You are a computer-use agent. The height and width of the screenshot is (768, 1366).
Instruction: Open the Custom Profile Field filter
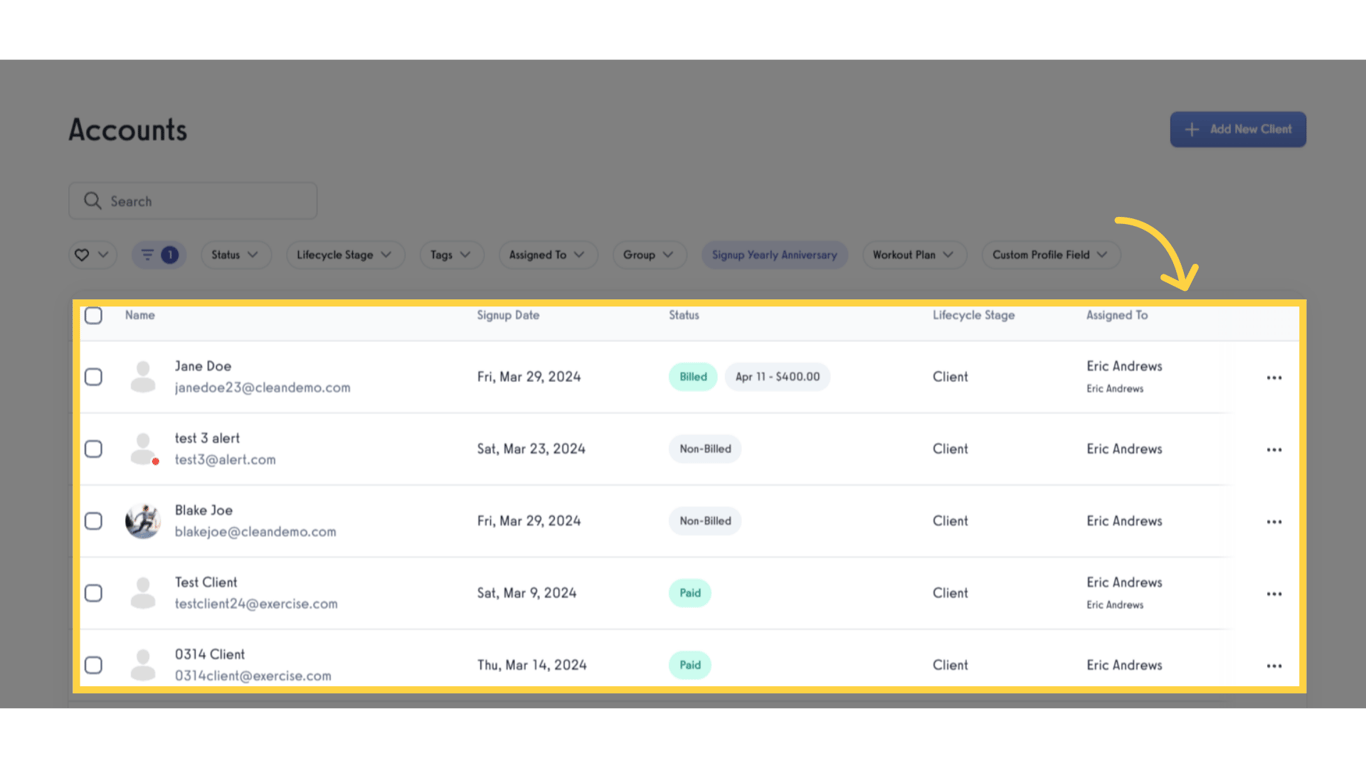coord(1051,255)
